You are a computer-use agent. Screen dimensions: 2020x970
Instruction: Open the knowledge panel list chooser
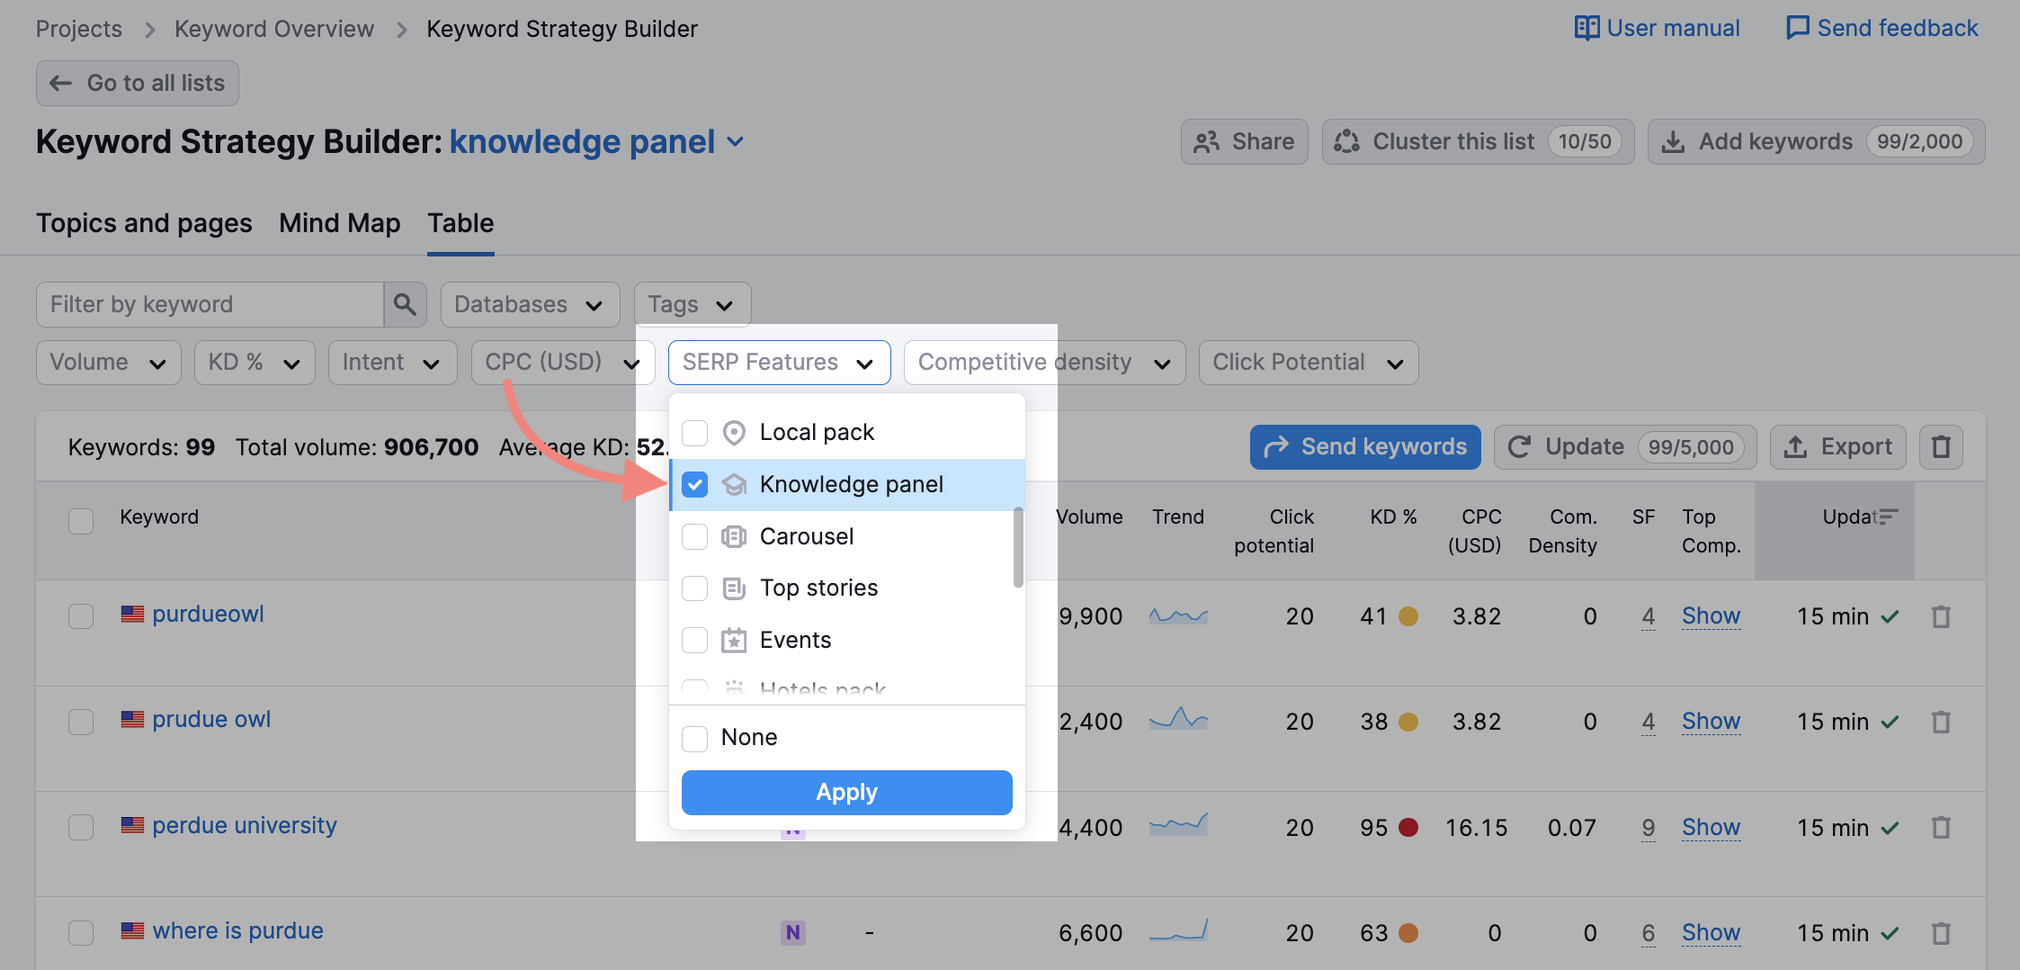pos(736,142)
